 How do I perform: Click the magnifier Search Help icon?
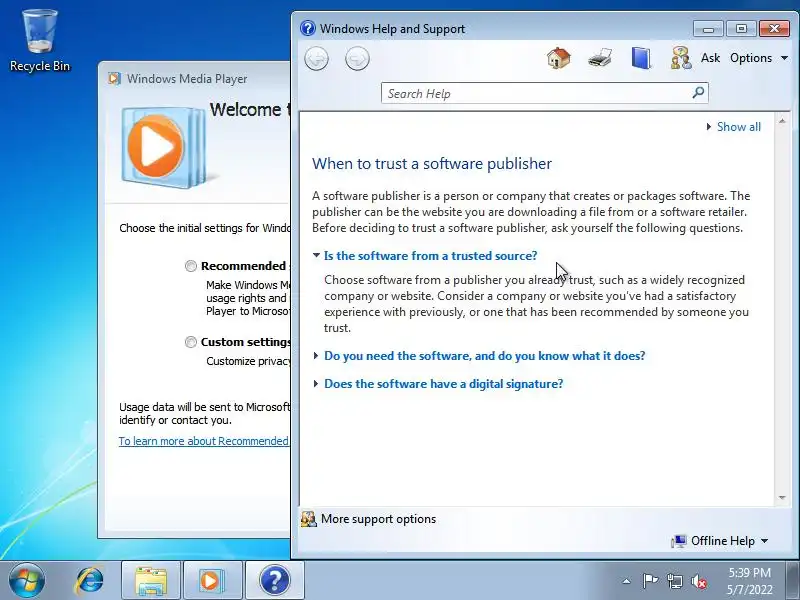click(698, 93)
